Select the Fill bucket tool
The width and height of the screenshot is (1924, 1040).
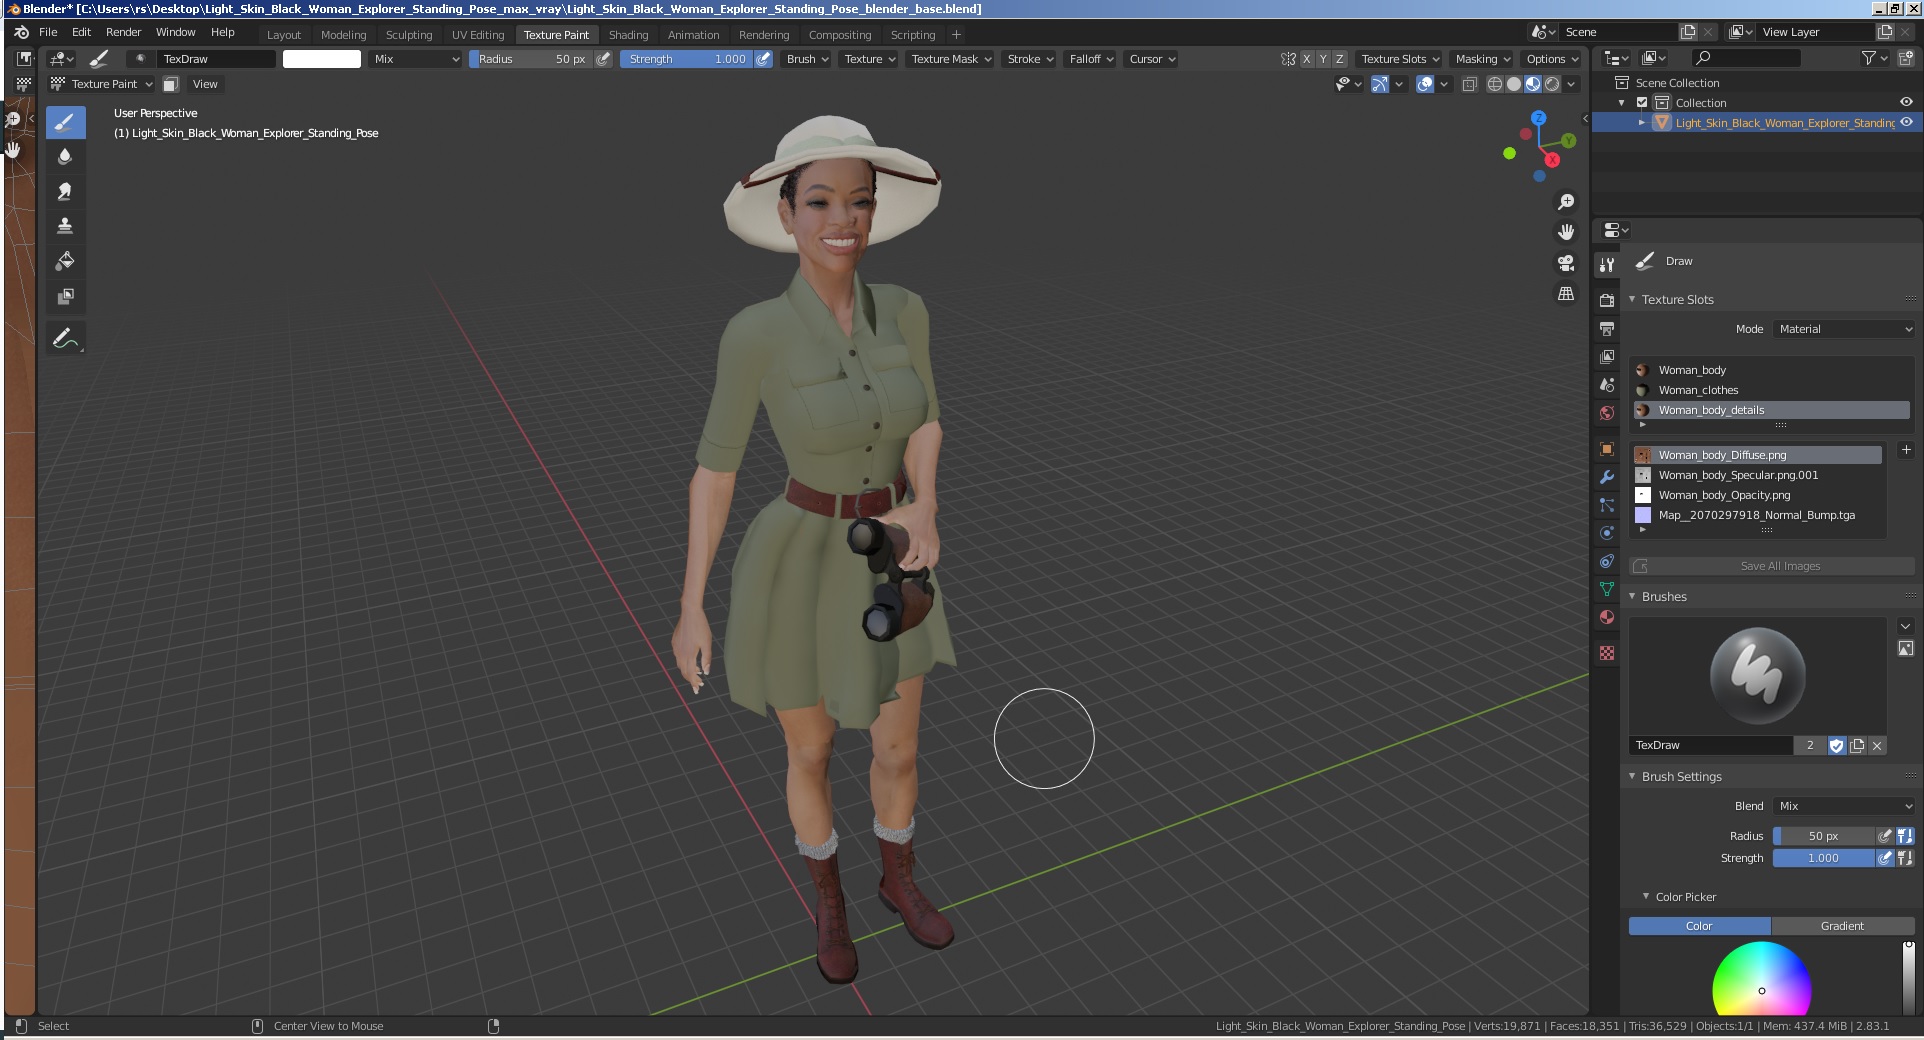tap(65, 261)
